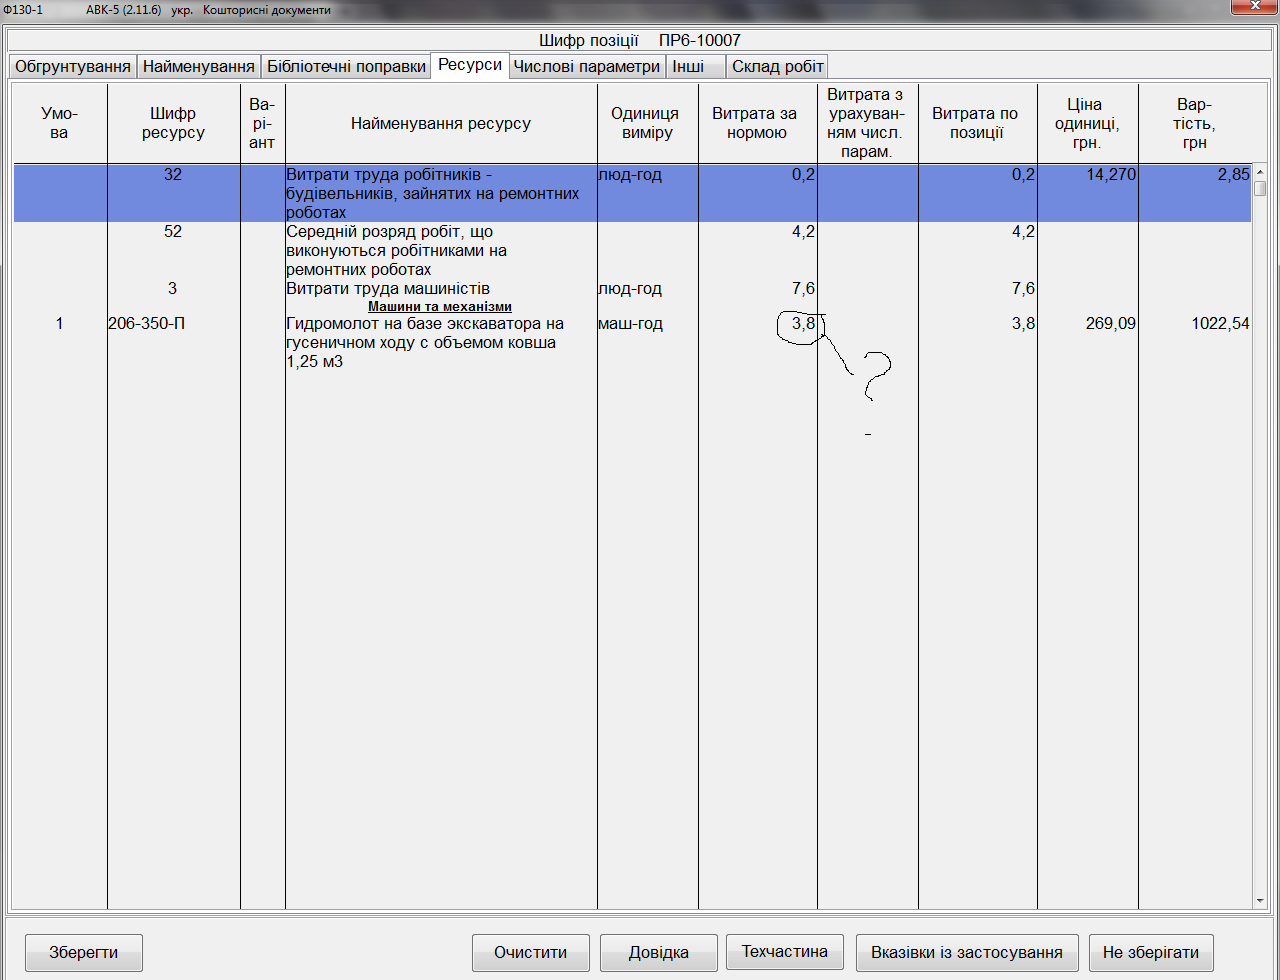Screen dimensions: 1280x980
Task: Click the Зберегти button
Action: click(x=84, y=952)
